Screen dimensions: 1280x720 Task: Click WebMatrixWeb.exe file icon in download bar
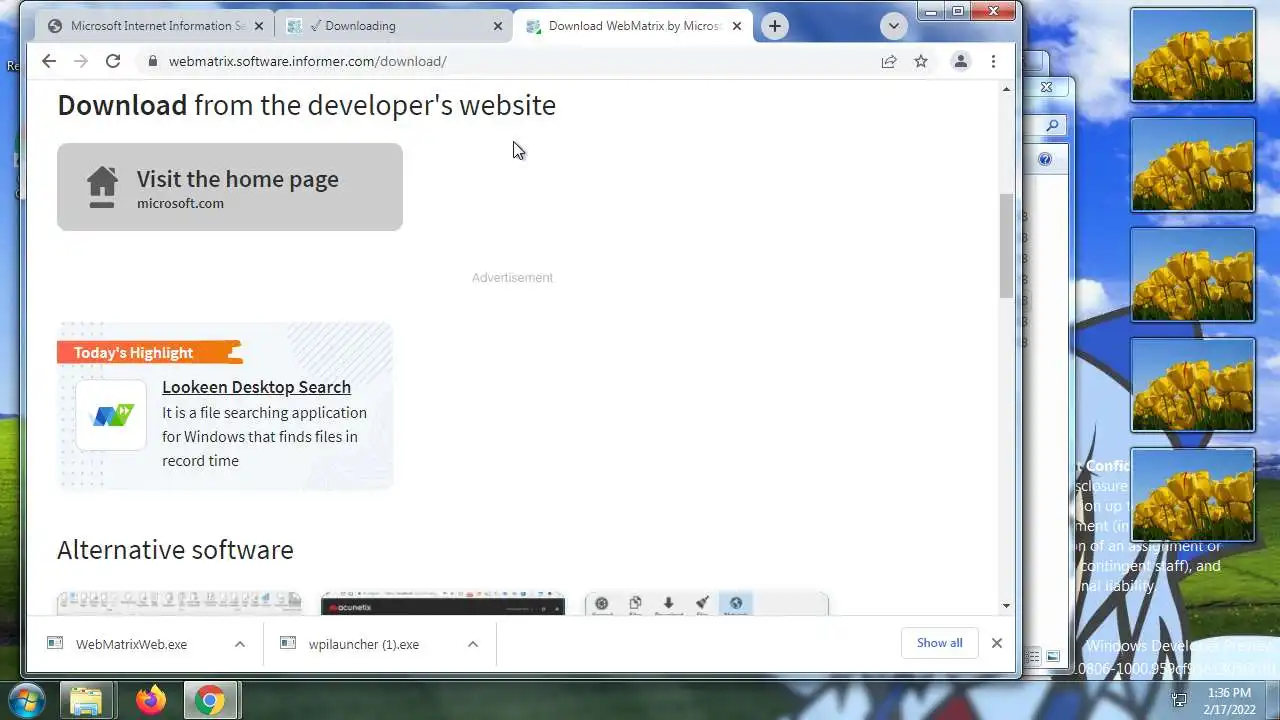point(55,644)
